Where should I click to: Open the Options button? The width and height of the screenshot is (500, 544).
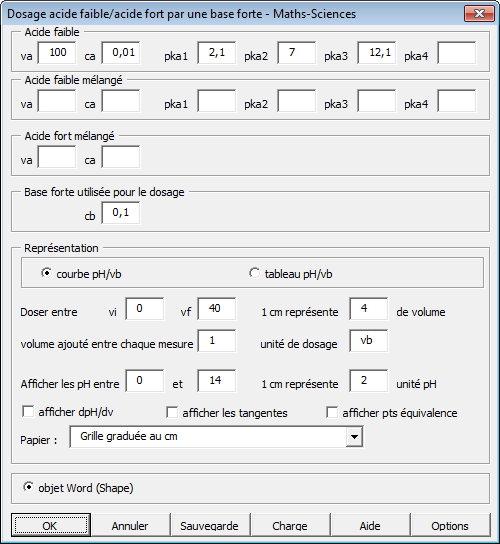click(x=450, y=525)
